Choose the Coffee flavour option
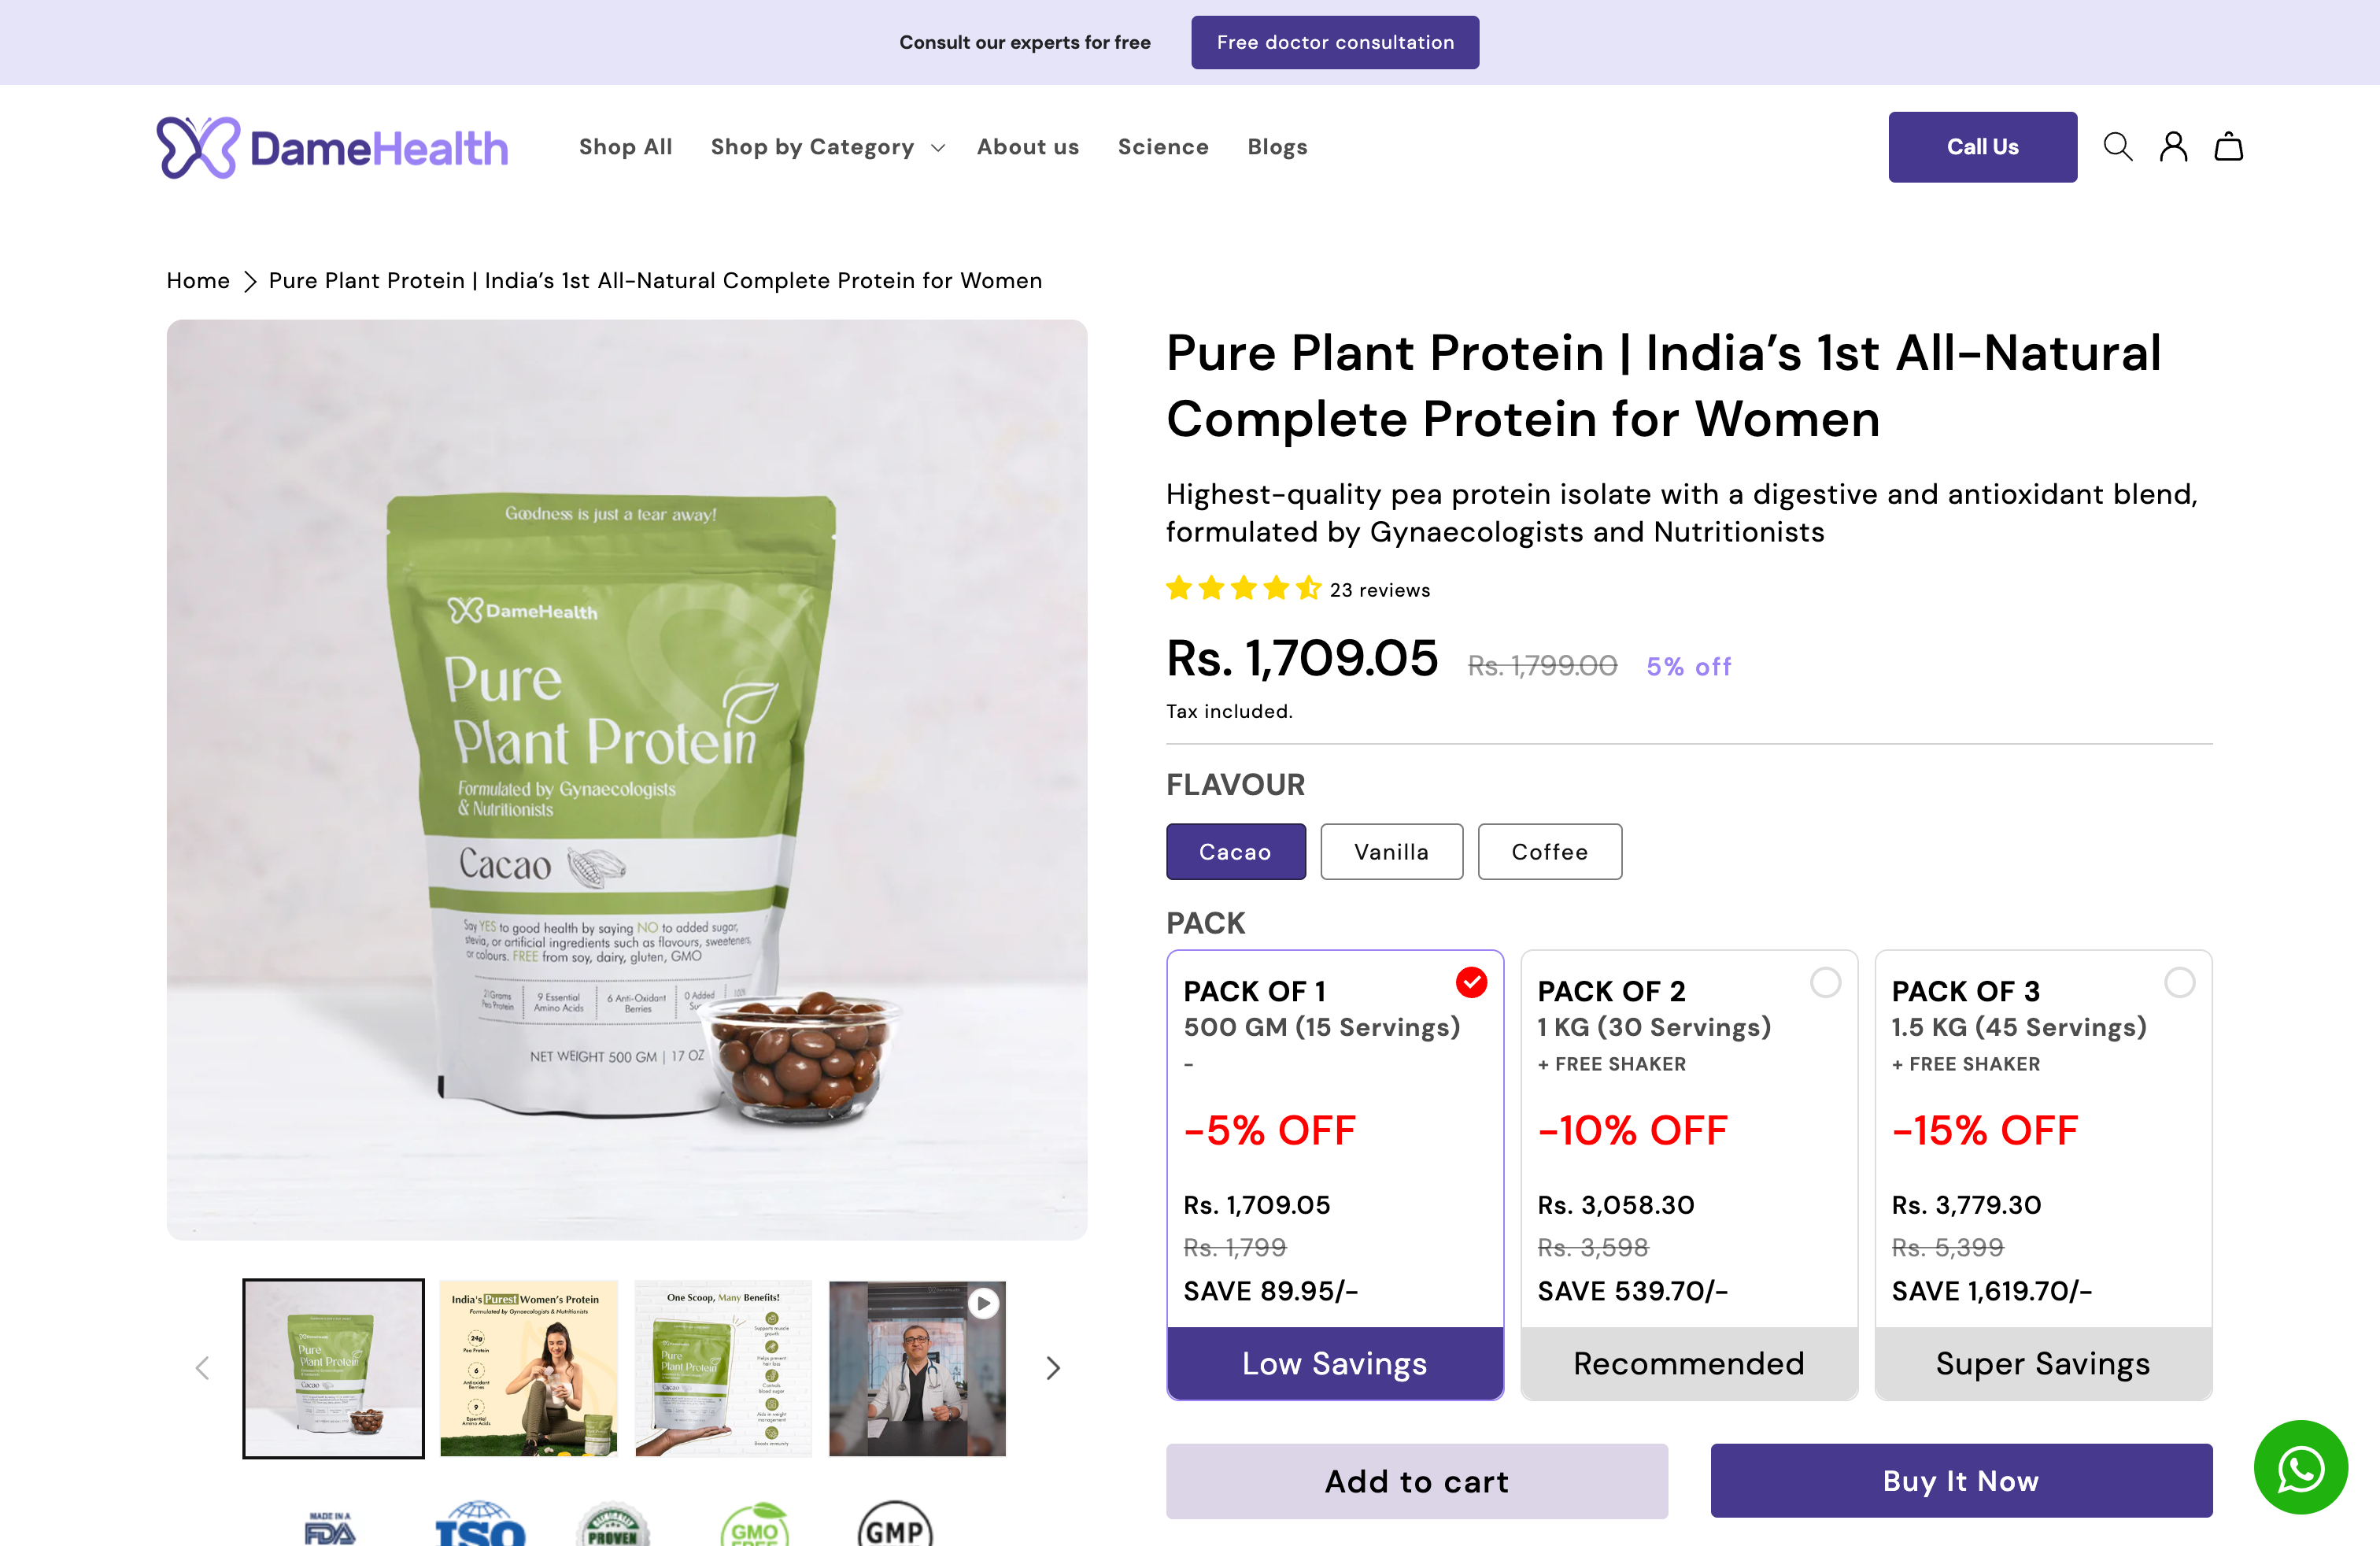Image resolution: width=2380 pixels, height=1546 pixels. coord(1549,852)
